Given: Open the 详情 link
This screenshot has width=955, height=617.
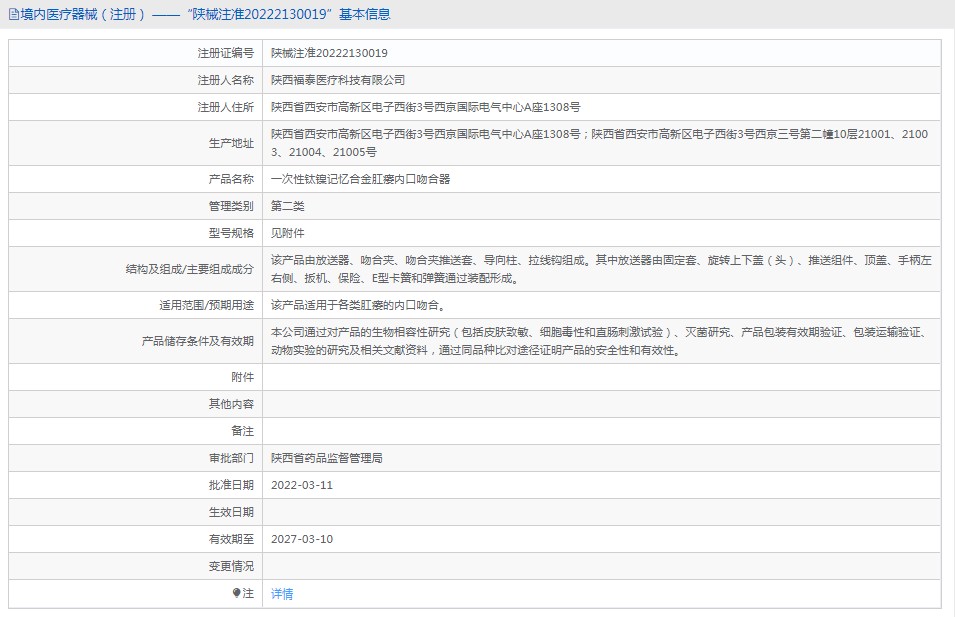Looking at the screenshot, I should coord(282,594).
